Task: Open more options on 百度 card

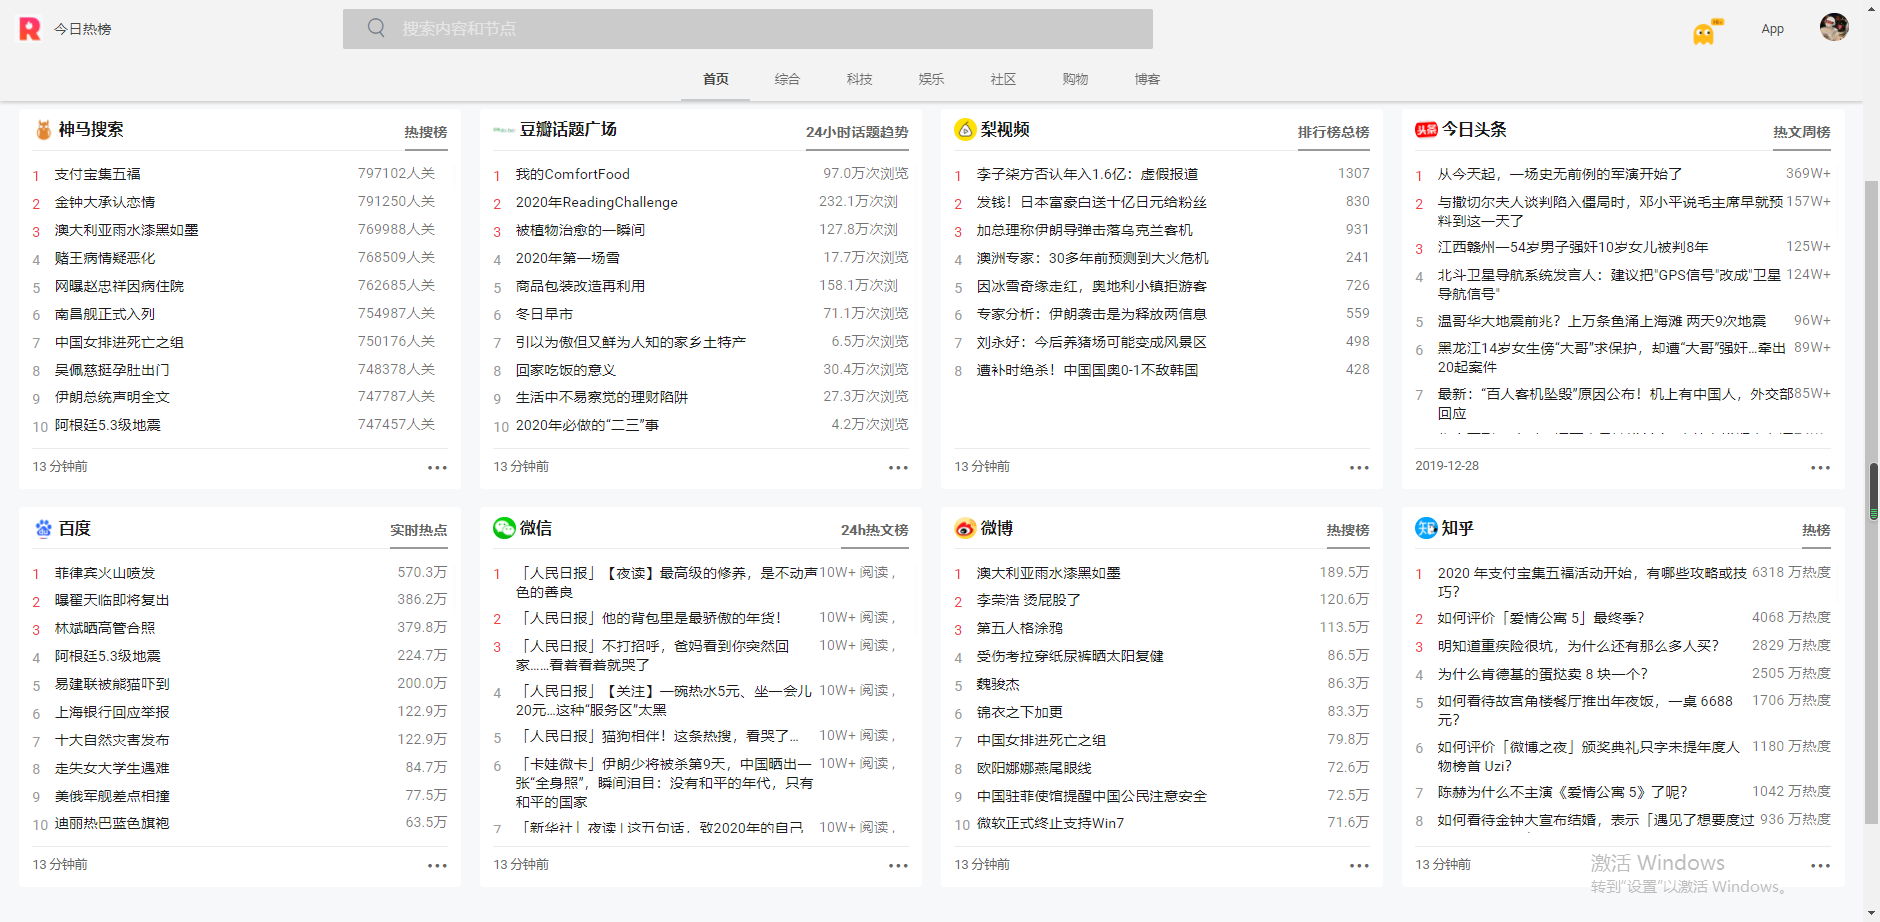Action: click(x=437, y=865)
